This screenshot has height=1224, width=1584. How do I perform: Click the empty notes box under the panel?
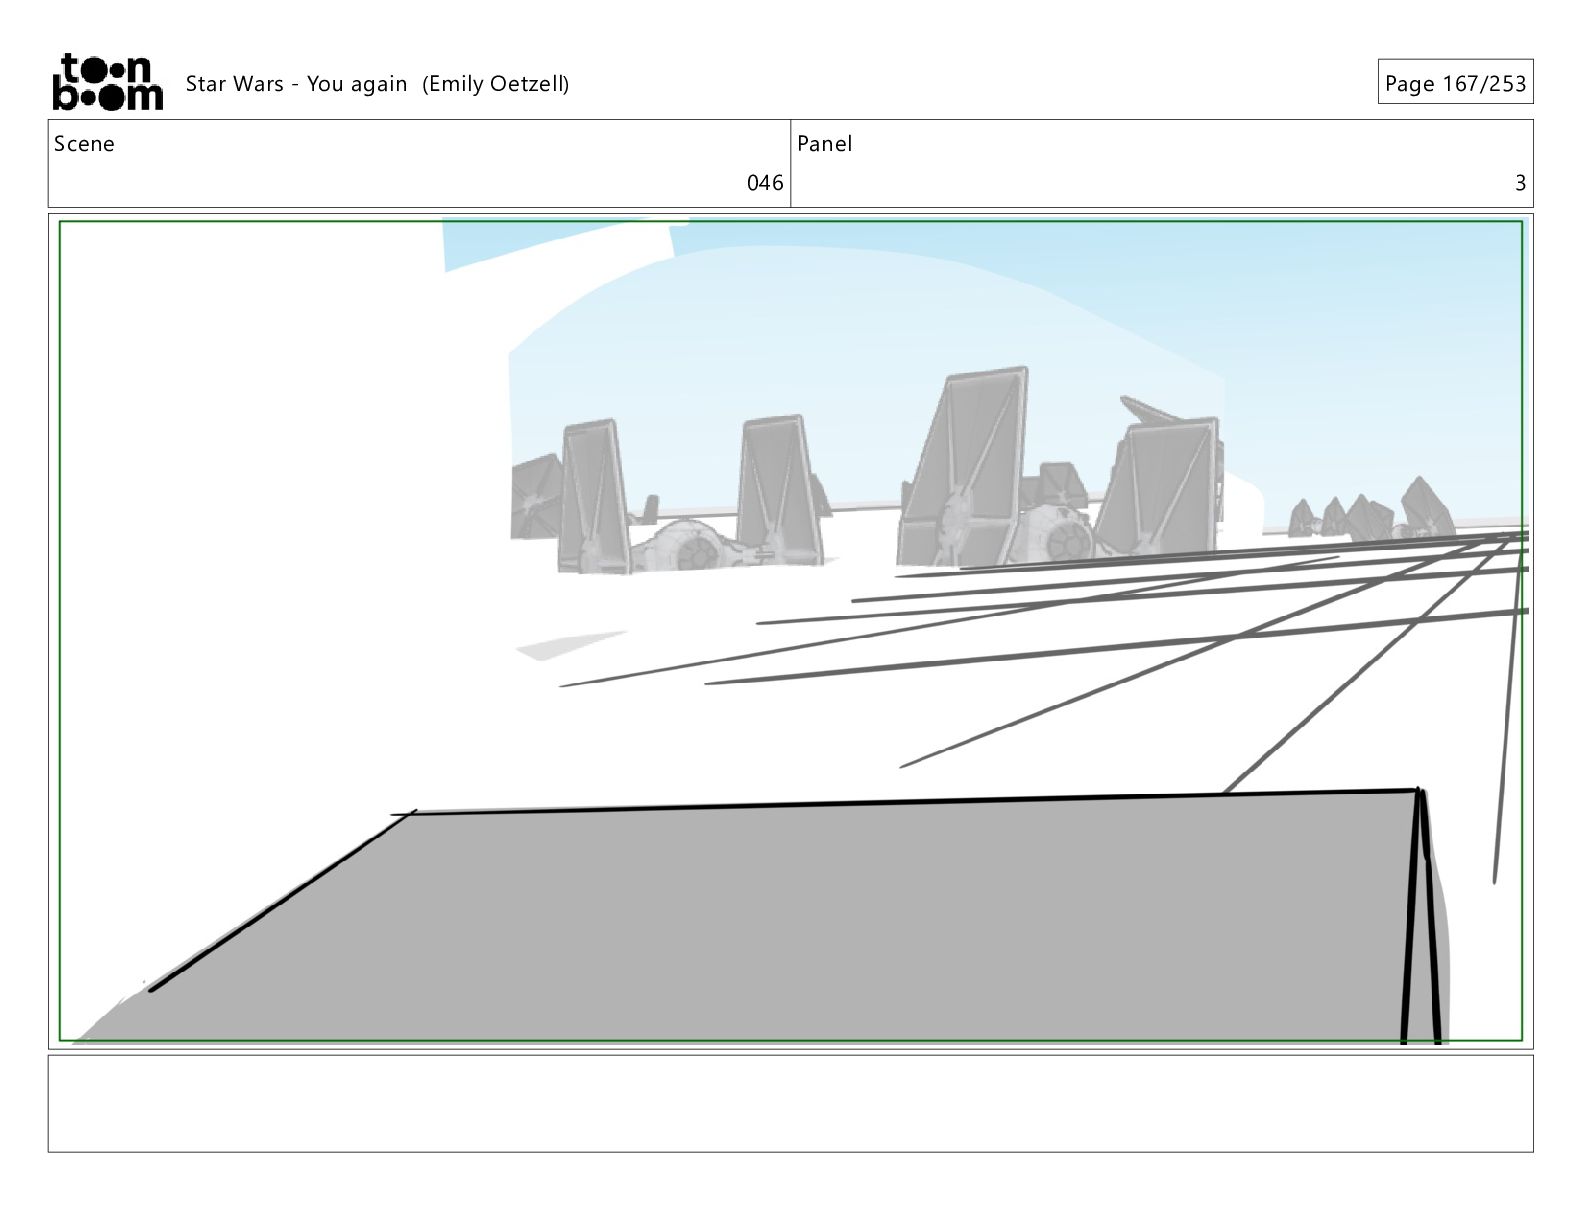791,1103
